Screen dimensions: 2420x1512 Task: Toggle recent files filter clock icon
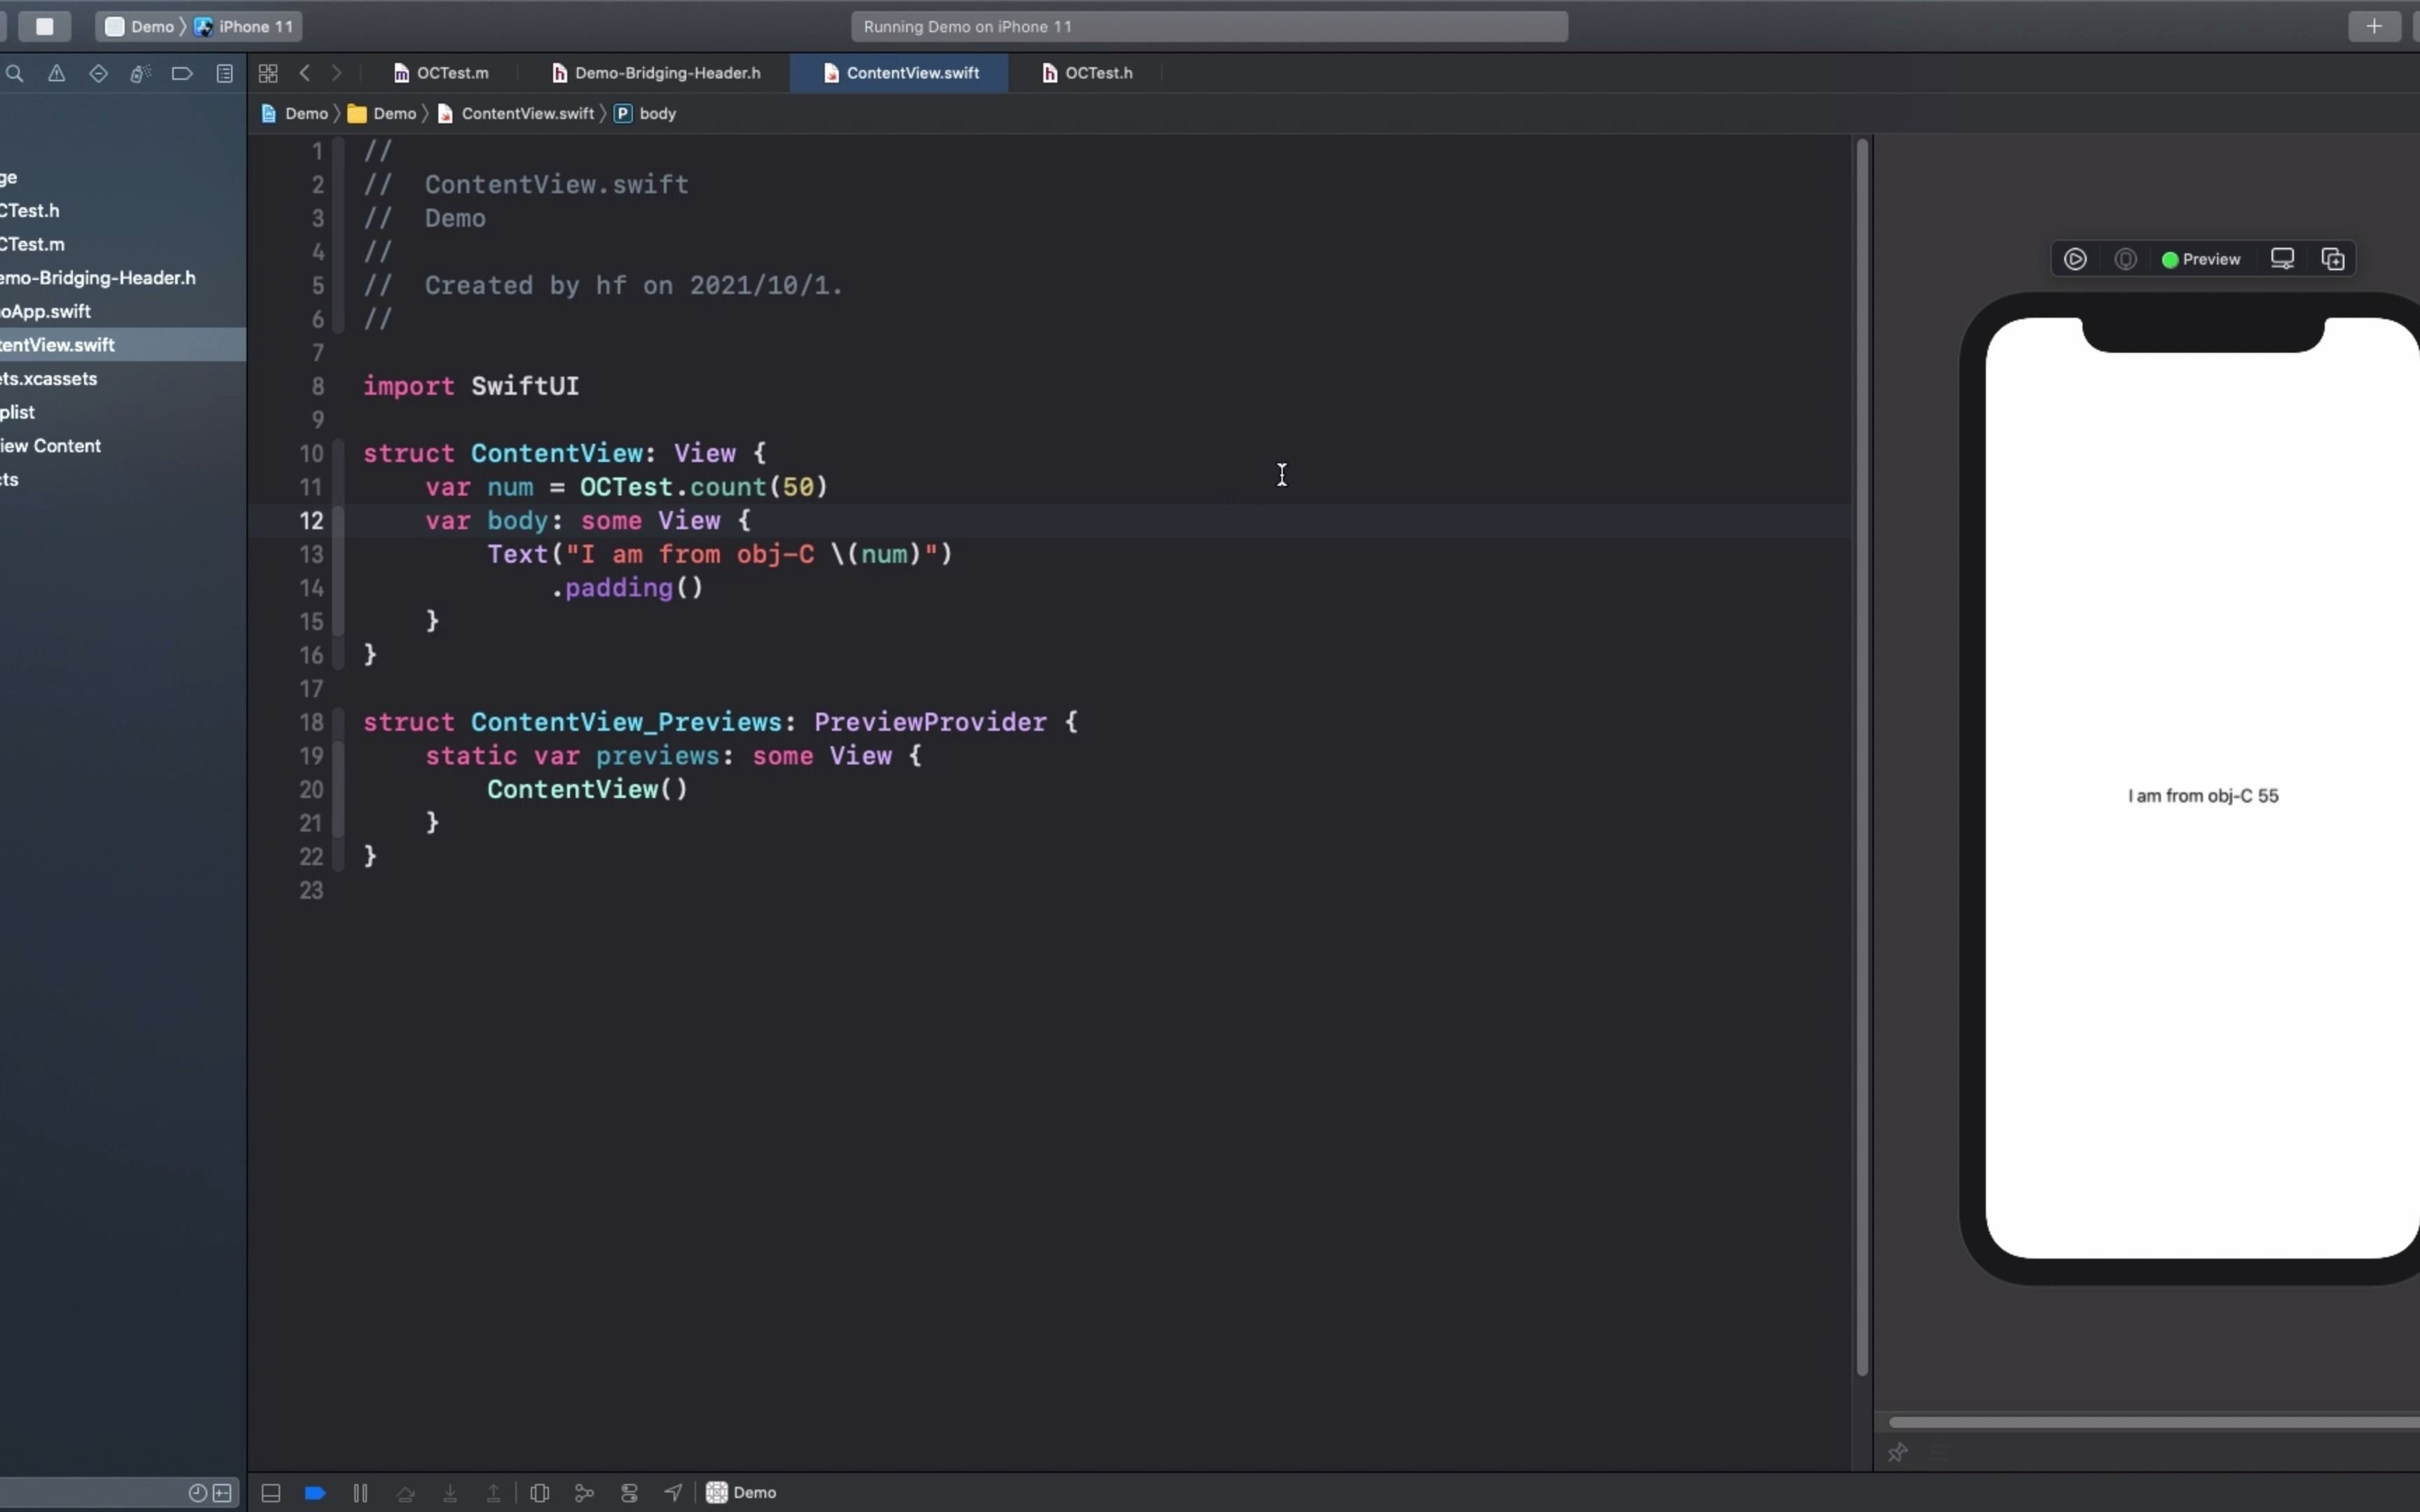tap(198, 1493)
